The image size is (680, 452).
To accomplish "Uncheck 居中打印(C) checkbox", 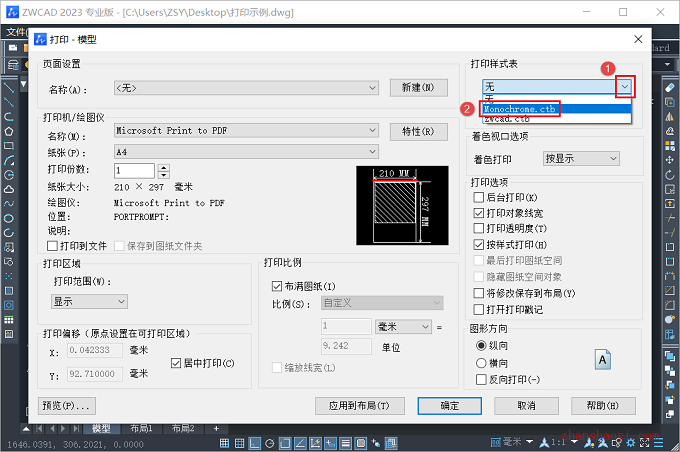I will [x=176, y=363].
